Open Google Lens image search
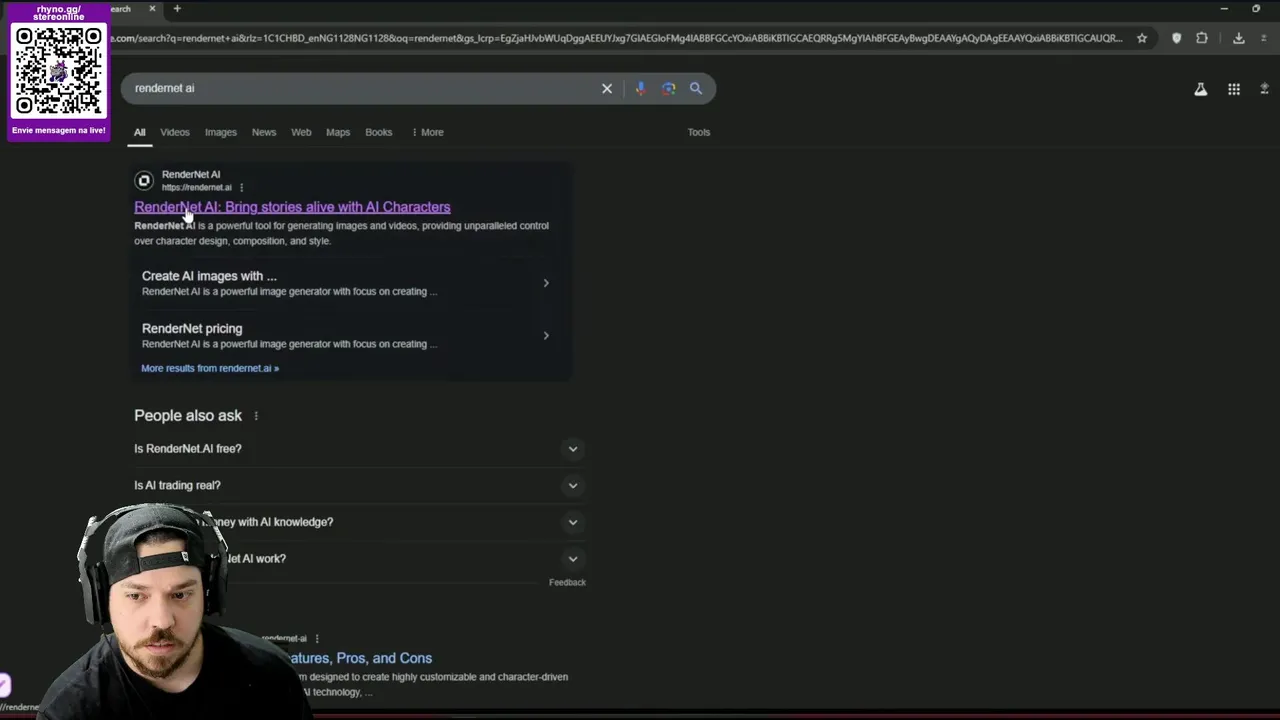The image size is (1280, 720). tap(669, 88)
